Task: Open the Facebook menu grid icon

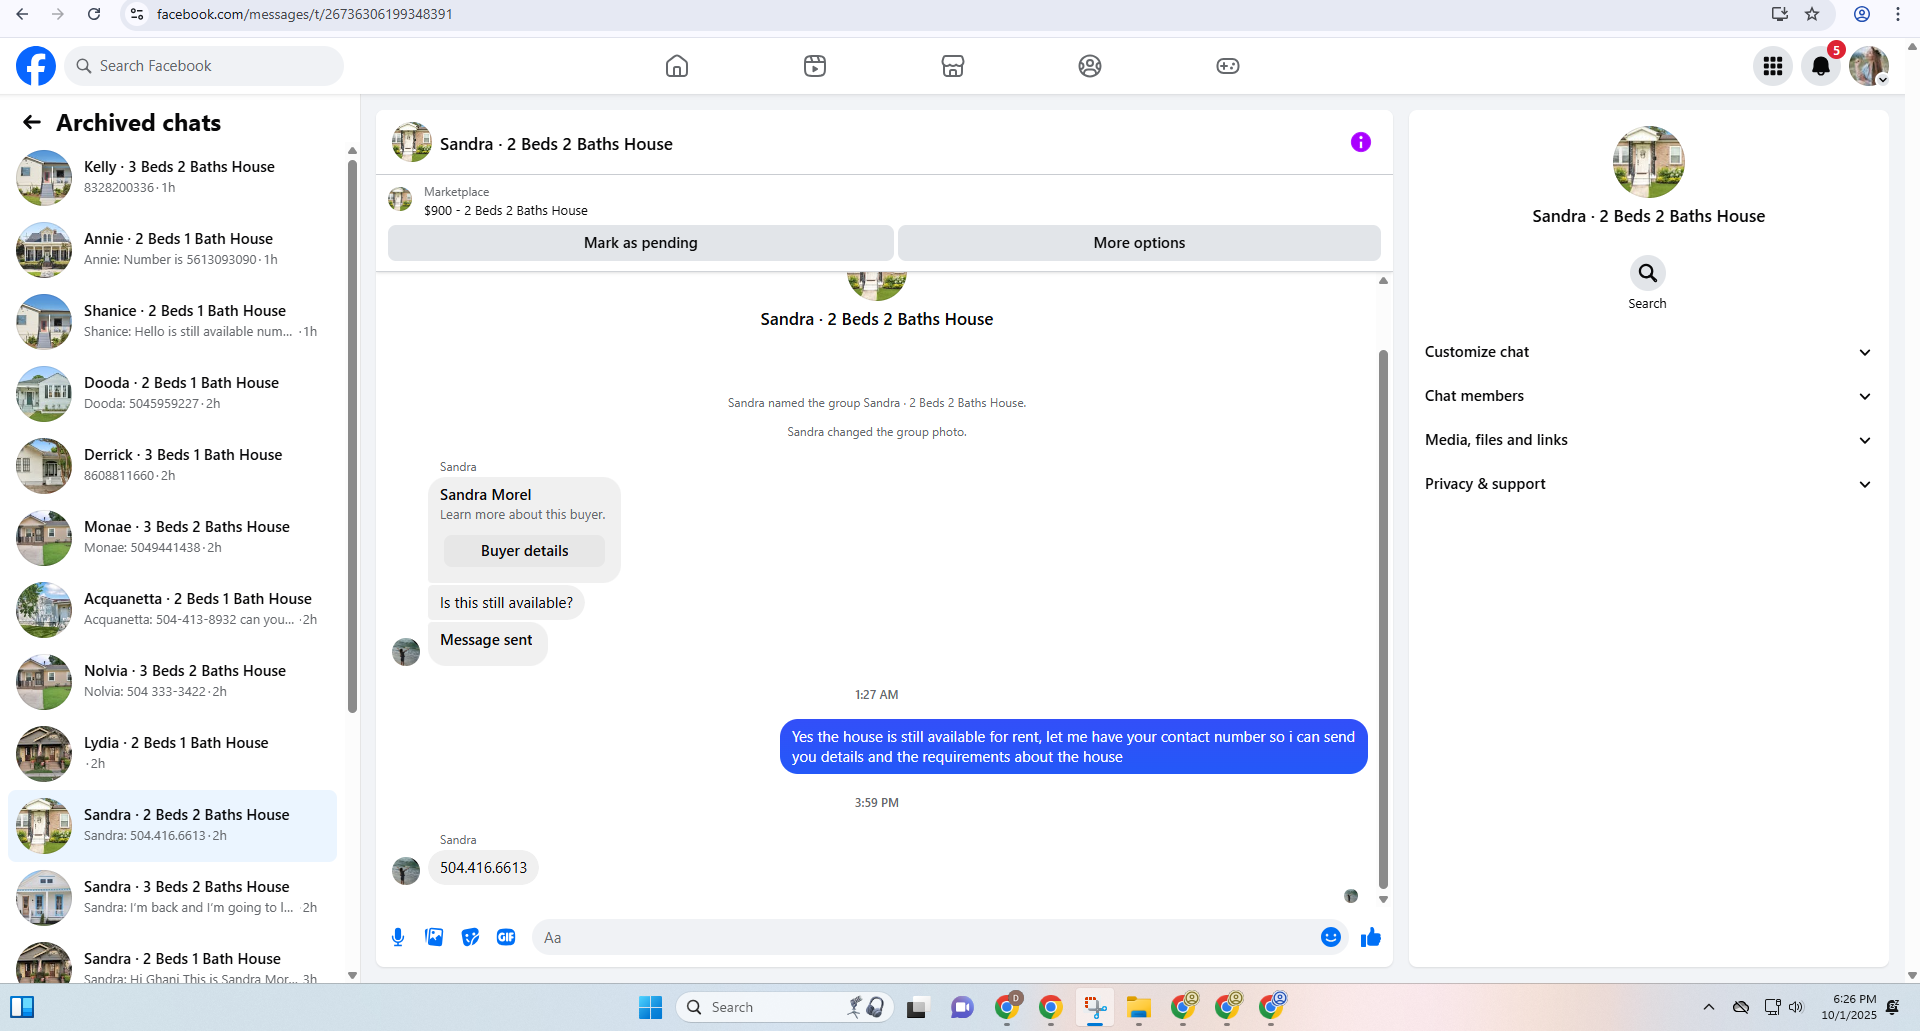Action: tap(1773, 66)
